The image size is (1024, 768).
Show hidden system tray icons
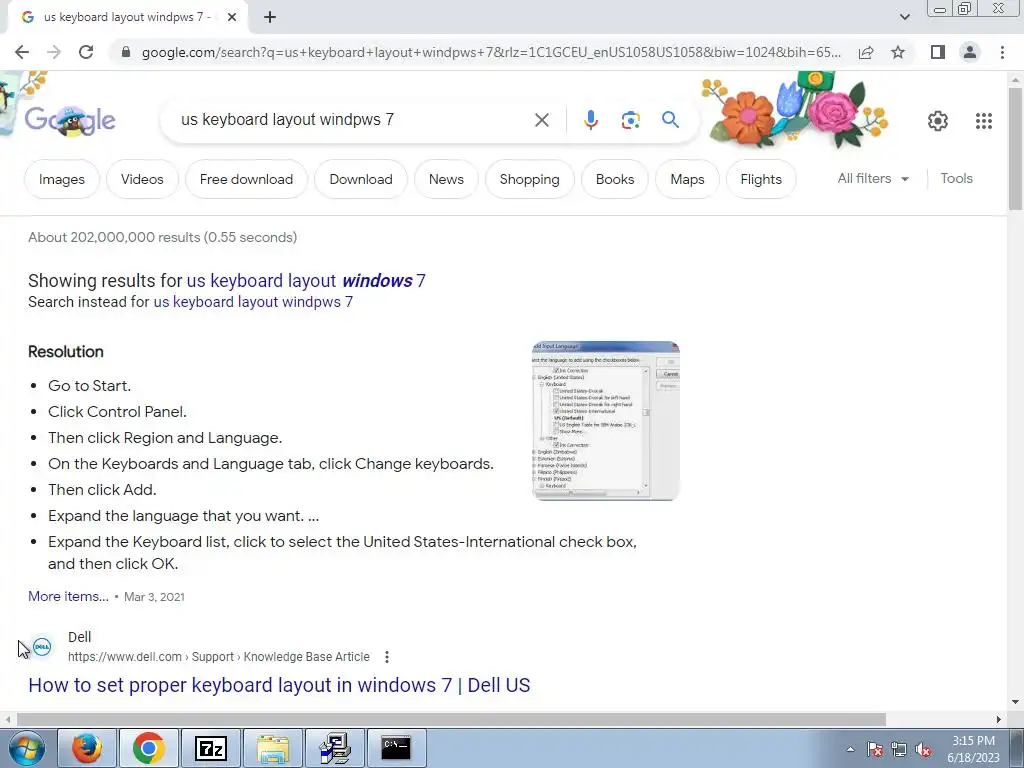pos(850,749)
